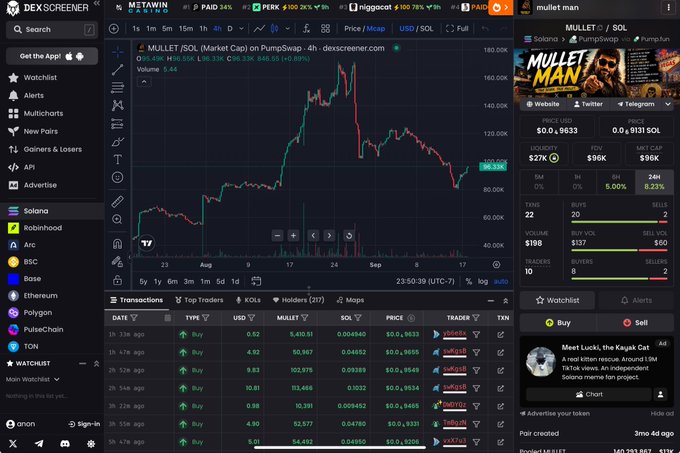Zoom out the chart with minus button

pos(278,236)
